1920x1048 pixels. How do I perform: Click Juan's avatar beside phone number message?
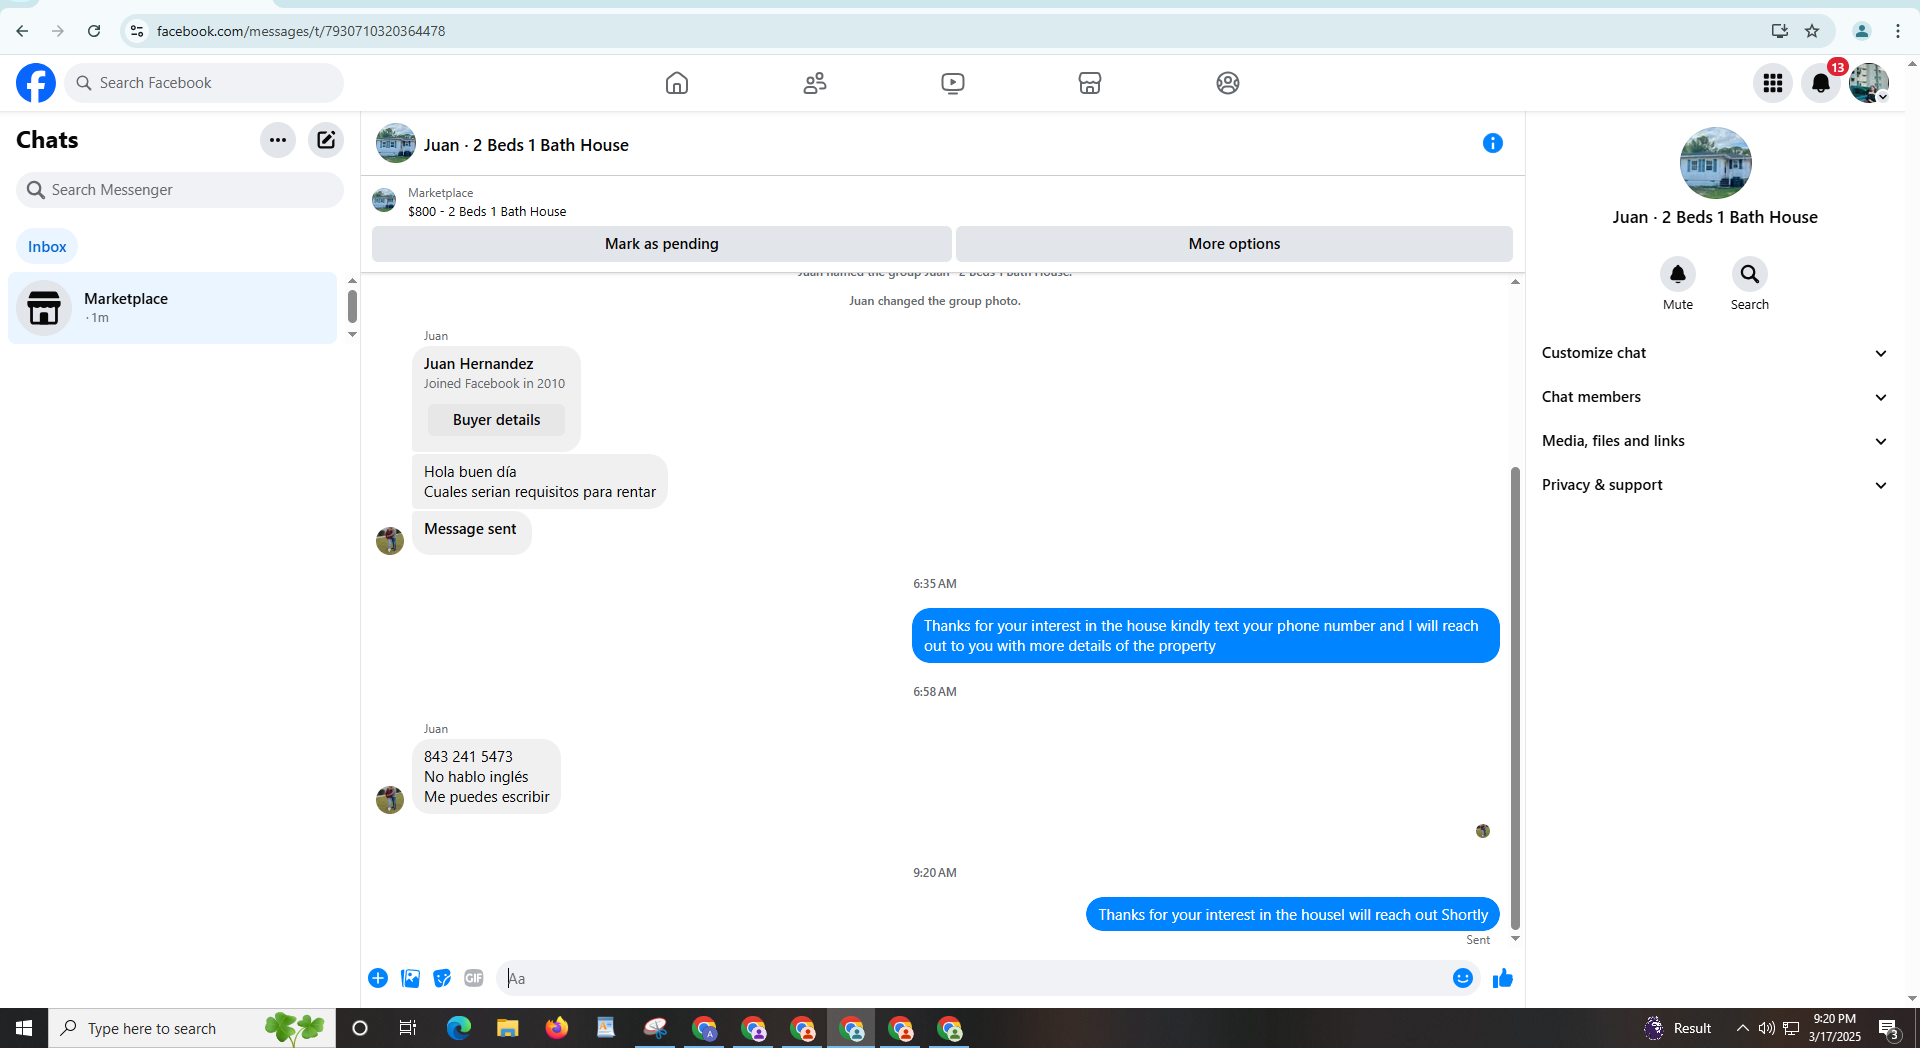coord(390,800)
